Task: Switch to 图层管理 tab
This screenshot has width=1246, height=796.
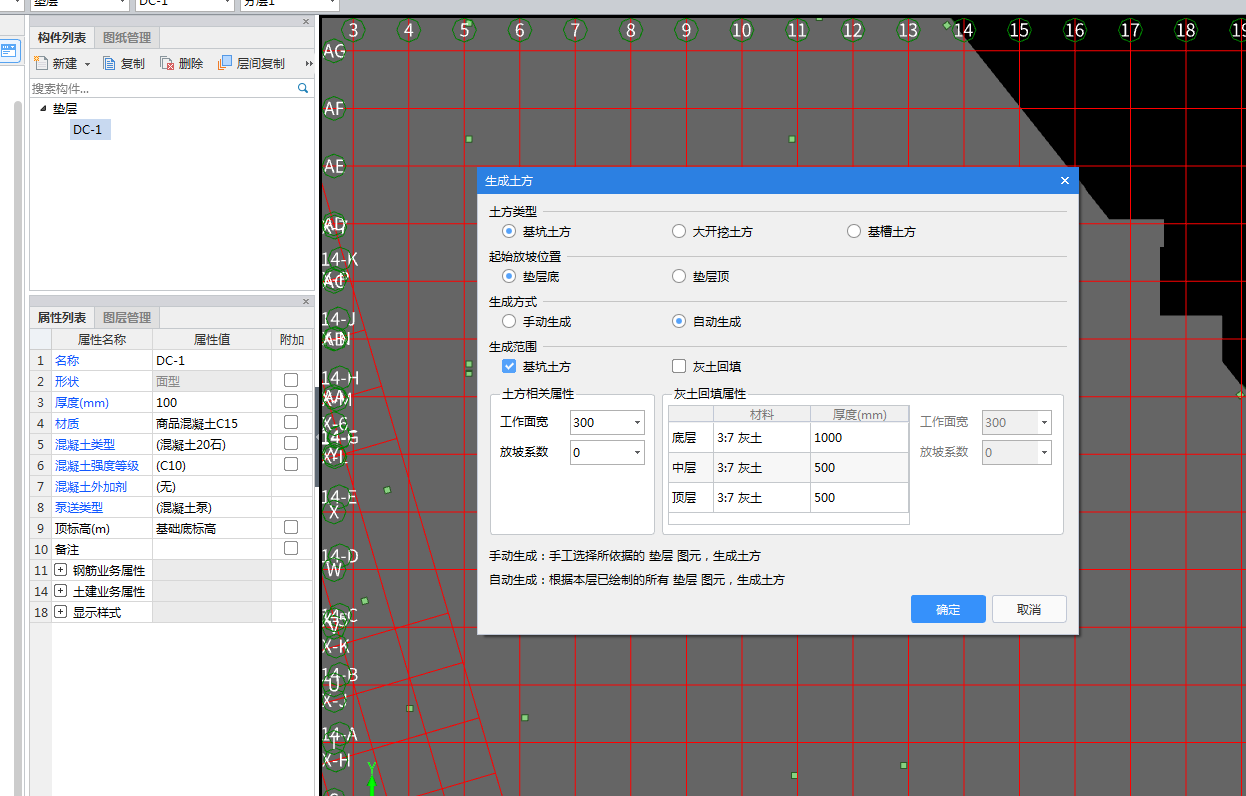Action: point(127,318)
